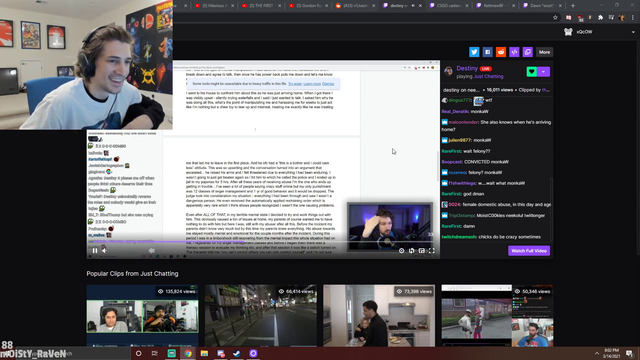Expand the dropdown next to the follow heart
Viewport: 640px width, 360px height.
(544, 71)
